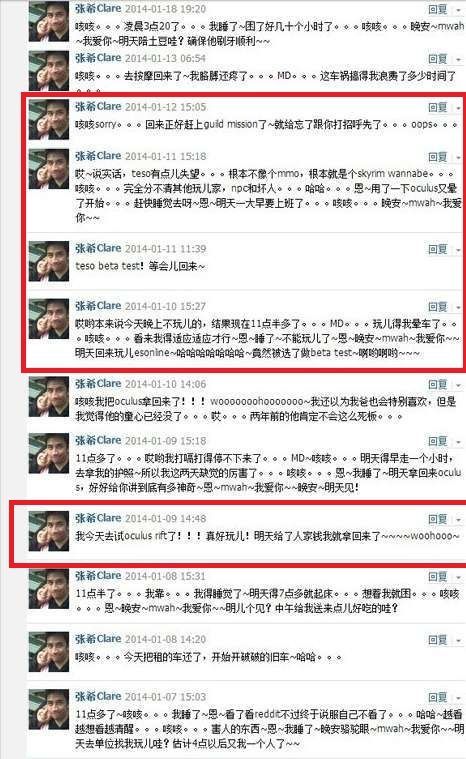
Task: Click timestamp 2014-01-11 11:39
Action: (x=165, y=249)
